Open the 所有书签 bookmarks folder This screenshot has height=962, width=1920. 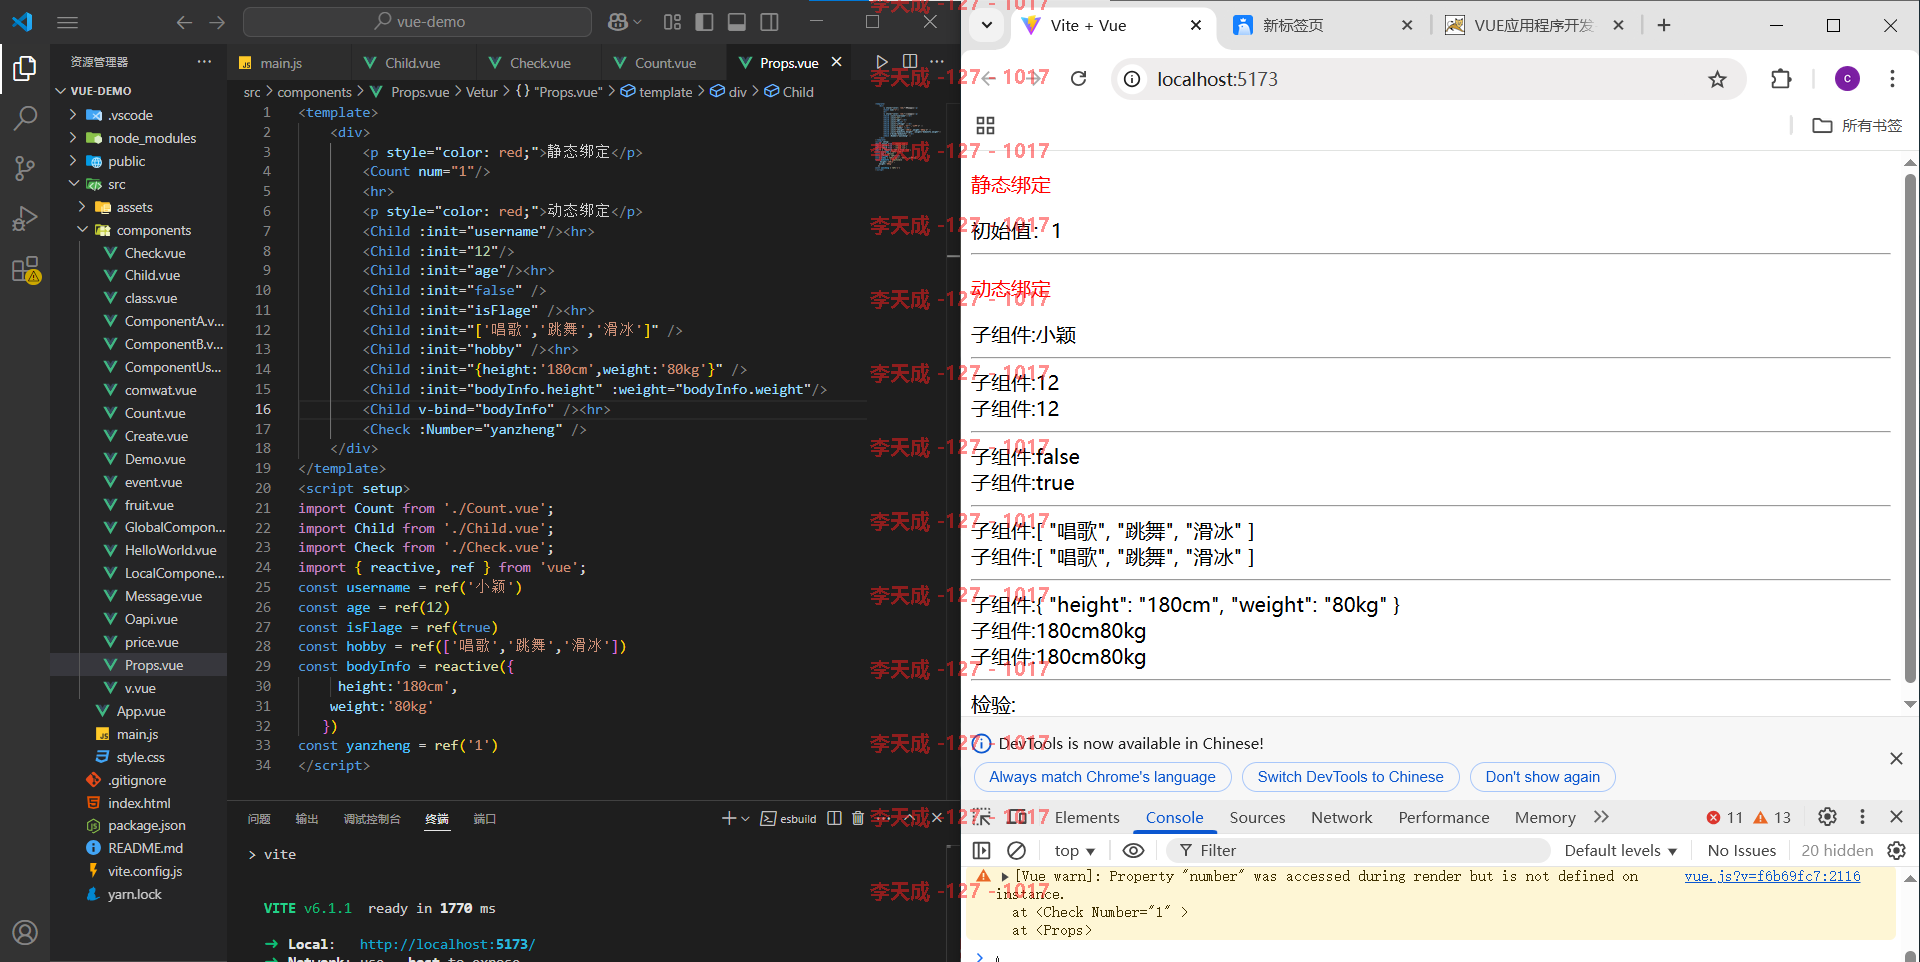(x=1857, y=125)
